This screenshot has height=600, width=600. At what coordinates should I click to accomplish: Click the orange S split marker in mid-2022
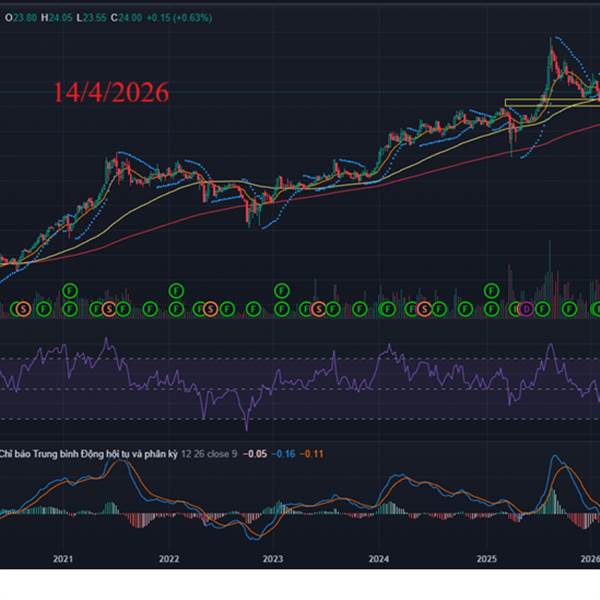tap(210, 309)
